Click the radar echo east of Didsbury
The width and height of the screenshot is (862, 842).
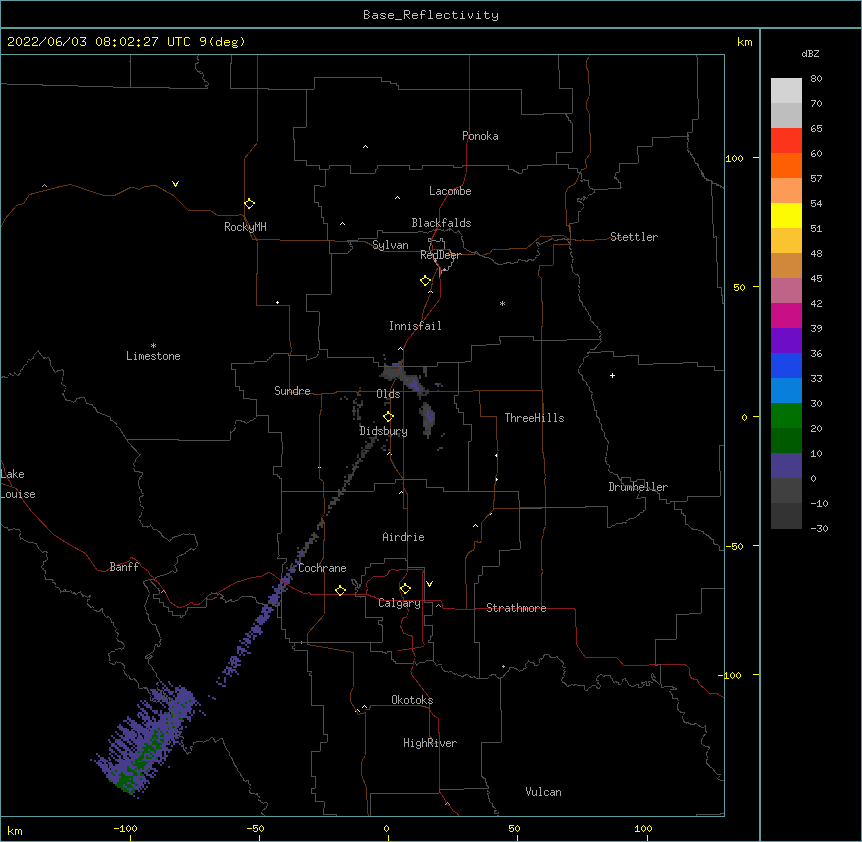[x=427, y=419]
